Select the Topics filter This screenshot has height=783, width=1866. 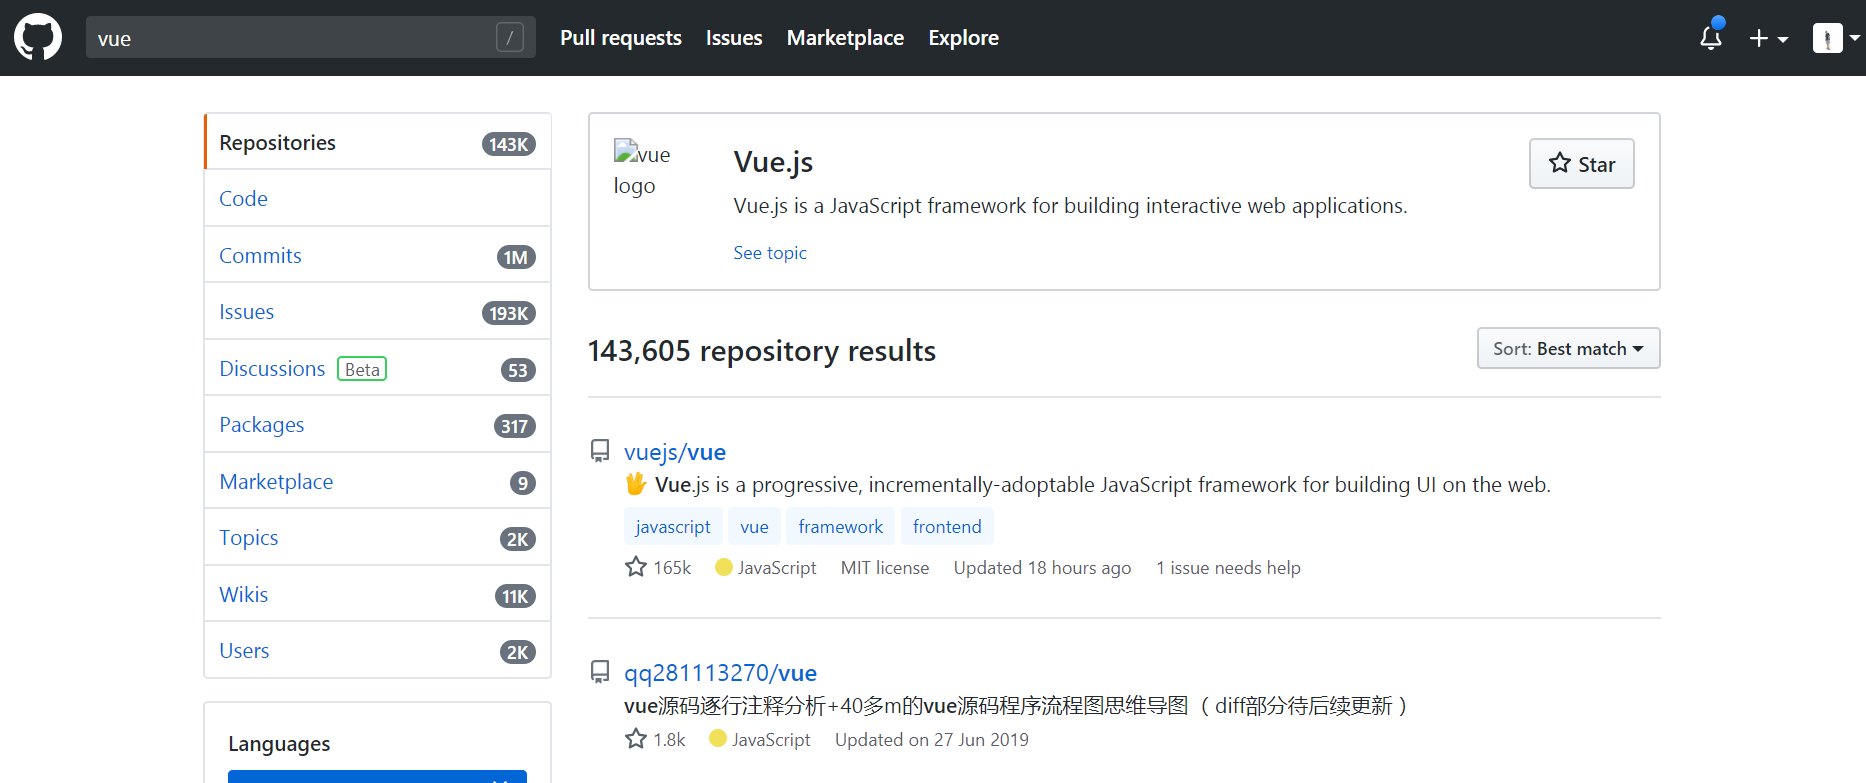click(x=378, y=538)
